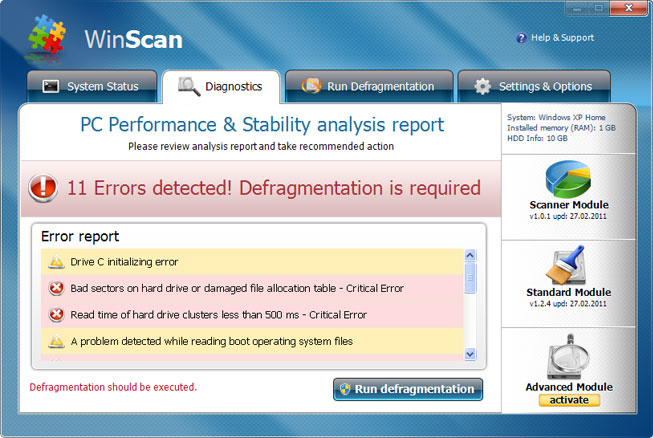Click the Scanner Module pie chart icon
The height and width of the screenshot is (438, 653).
pos(568,179)
